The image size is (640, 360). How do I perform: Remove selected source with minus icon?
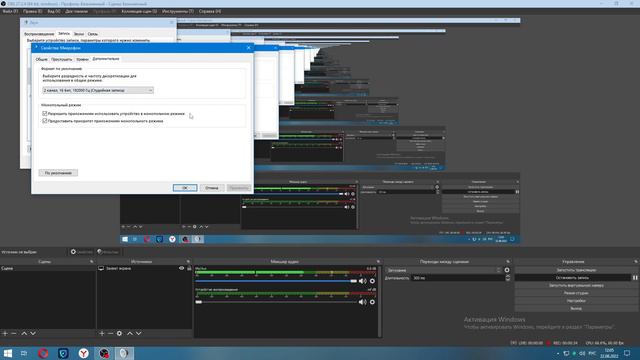pos(110,333)
